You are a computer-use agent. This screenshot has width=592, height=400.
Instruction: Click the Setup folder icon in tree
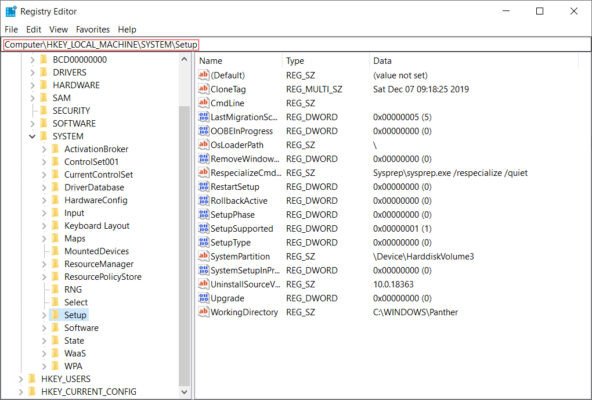point(55,315)
